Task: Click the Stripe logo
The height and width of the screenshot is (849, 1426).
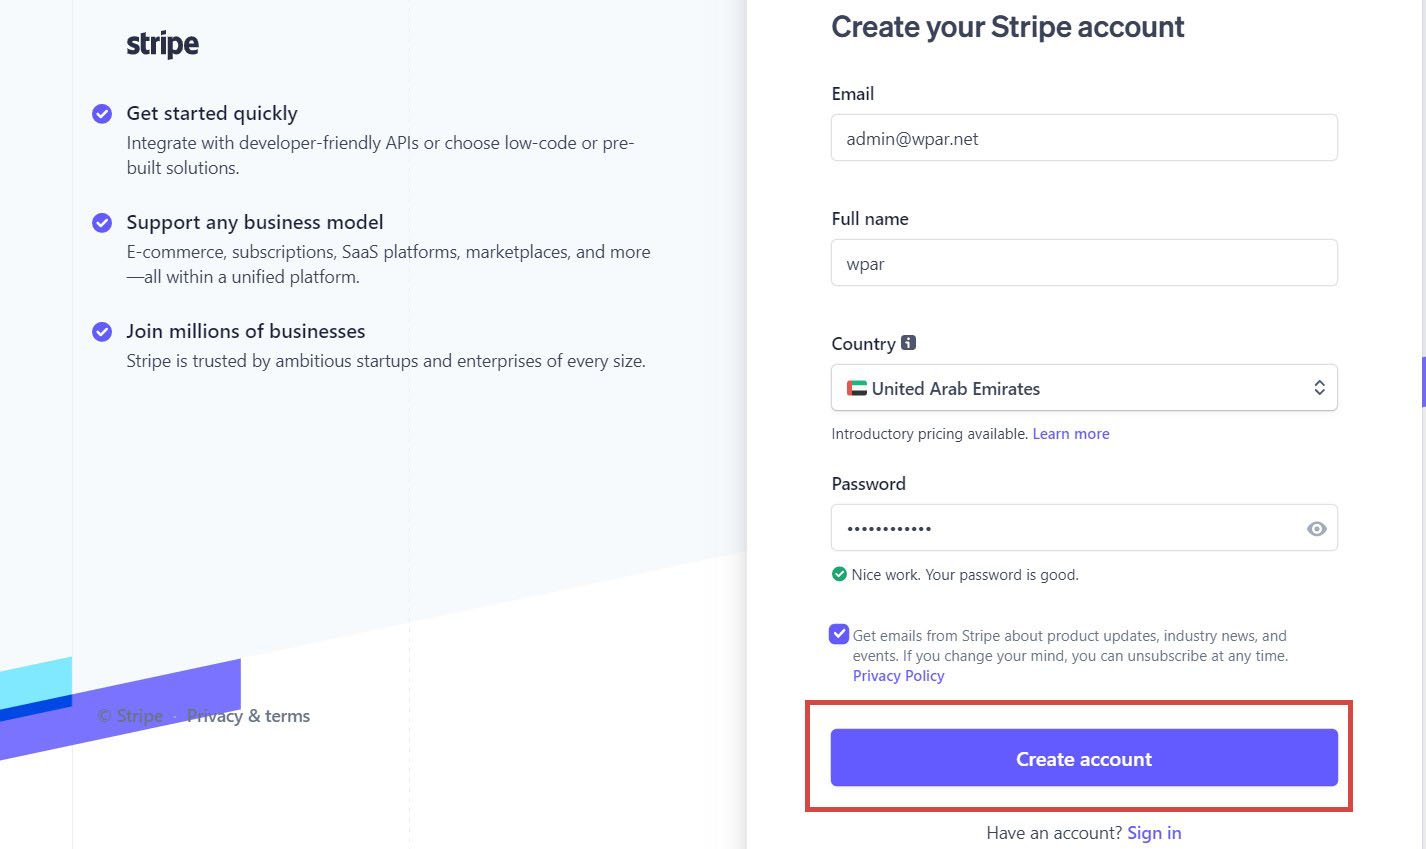Action: (162, 44)
